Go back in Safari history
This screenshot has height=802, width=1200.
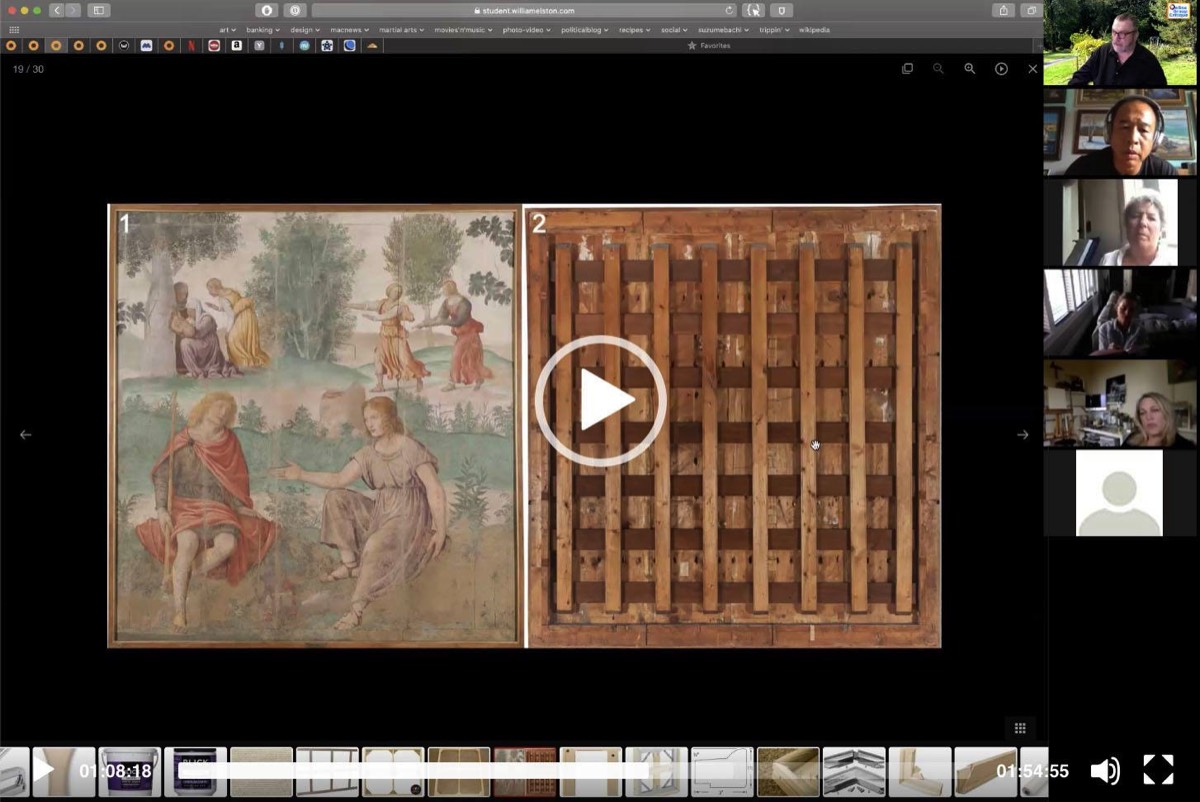click(57, 10)
